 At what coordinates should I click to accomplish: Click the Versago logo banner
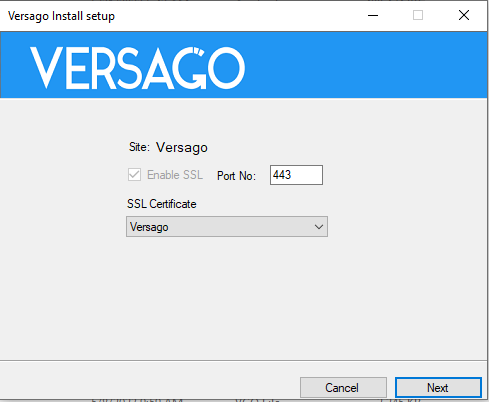244,65
